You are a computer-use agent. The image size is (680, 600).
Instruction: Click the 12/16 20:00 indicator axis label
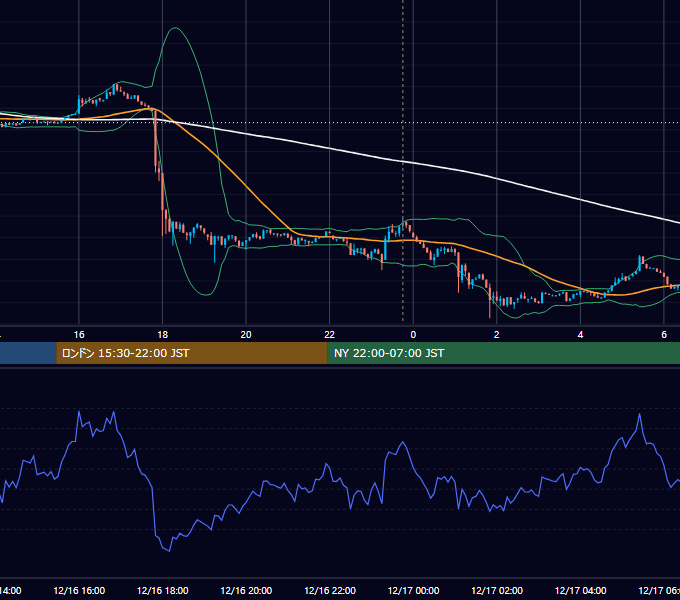point(246,590)
